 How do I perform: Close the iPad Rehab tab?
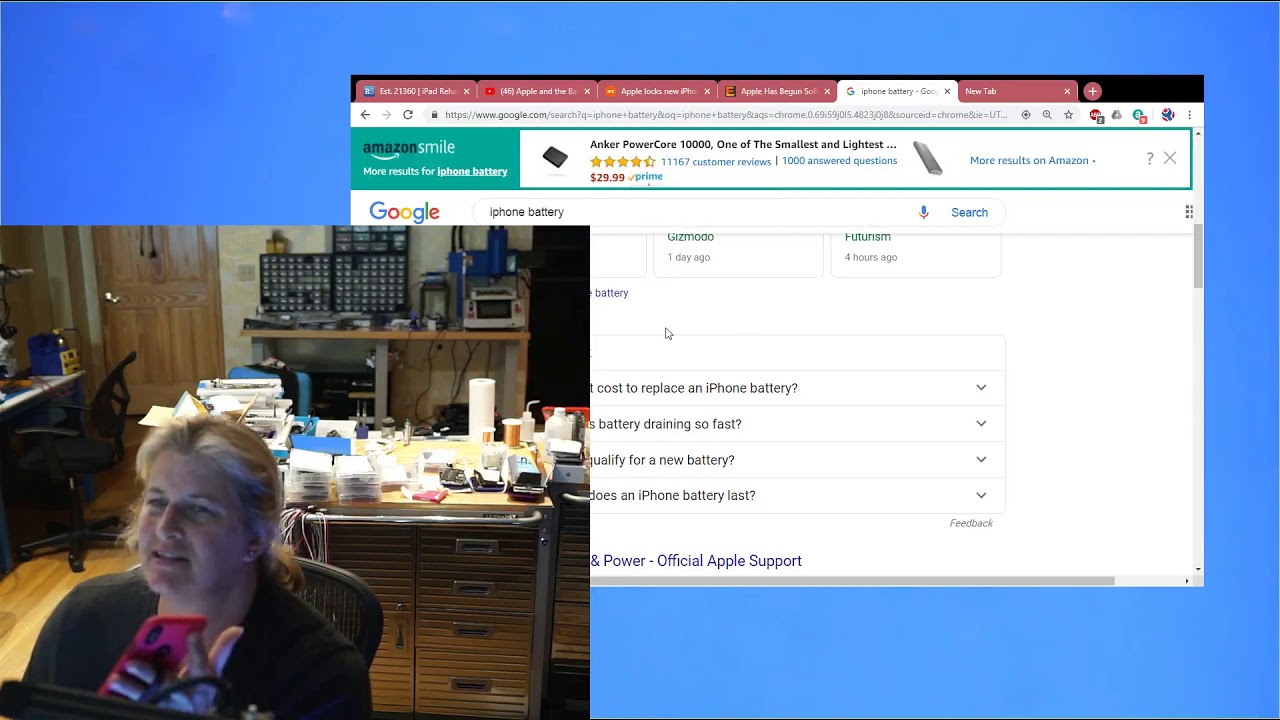pyautogui.click(x=466, y=91)
